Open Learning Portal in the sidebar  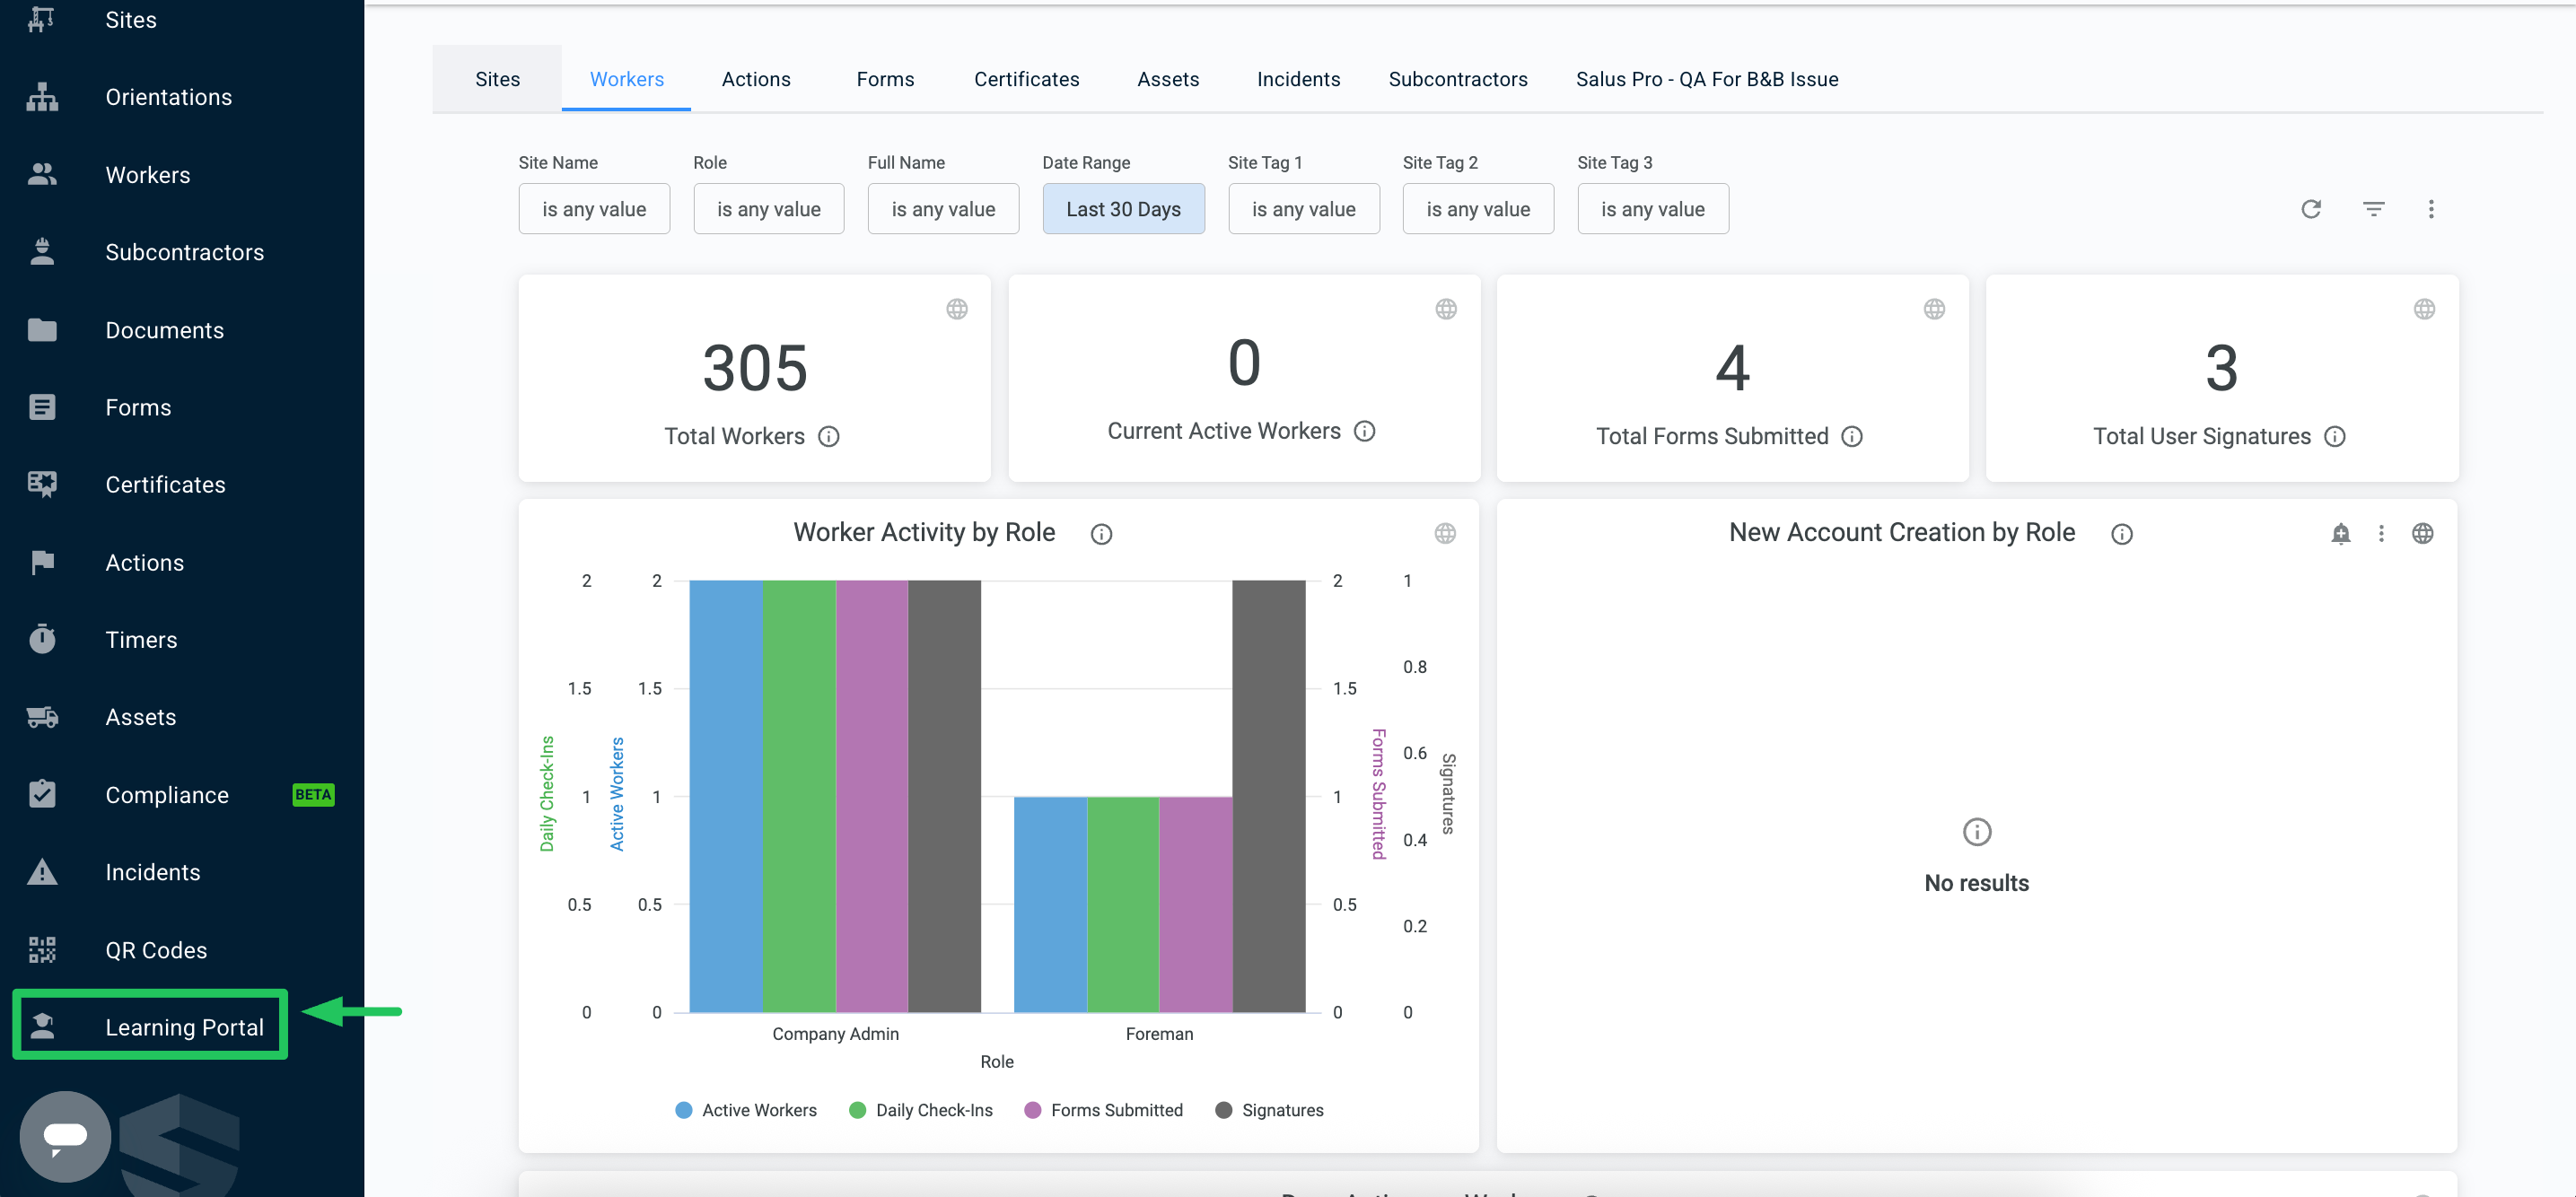pos(150,1026)
